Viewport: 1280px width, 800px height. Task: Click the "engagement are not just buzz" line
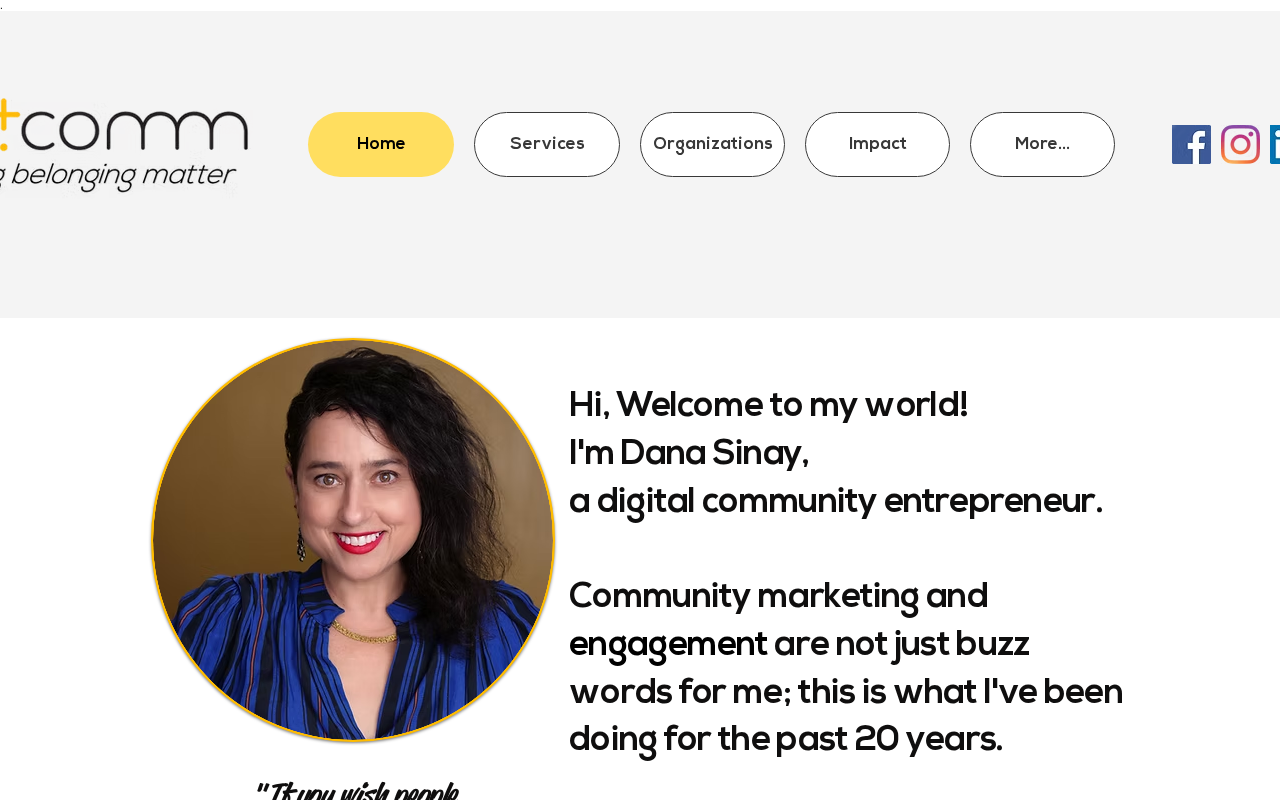(799, 645)
